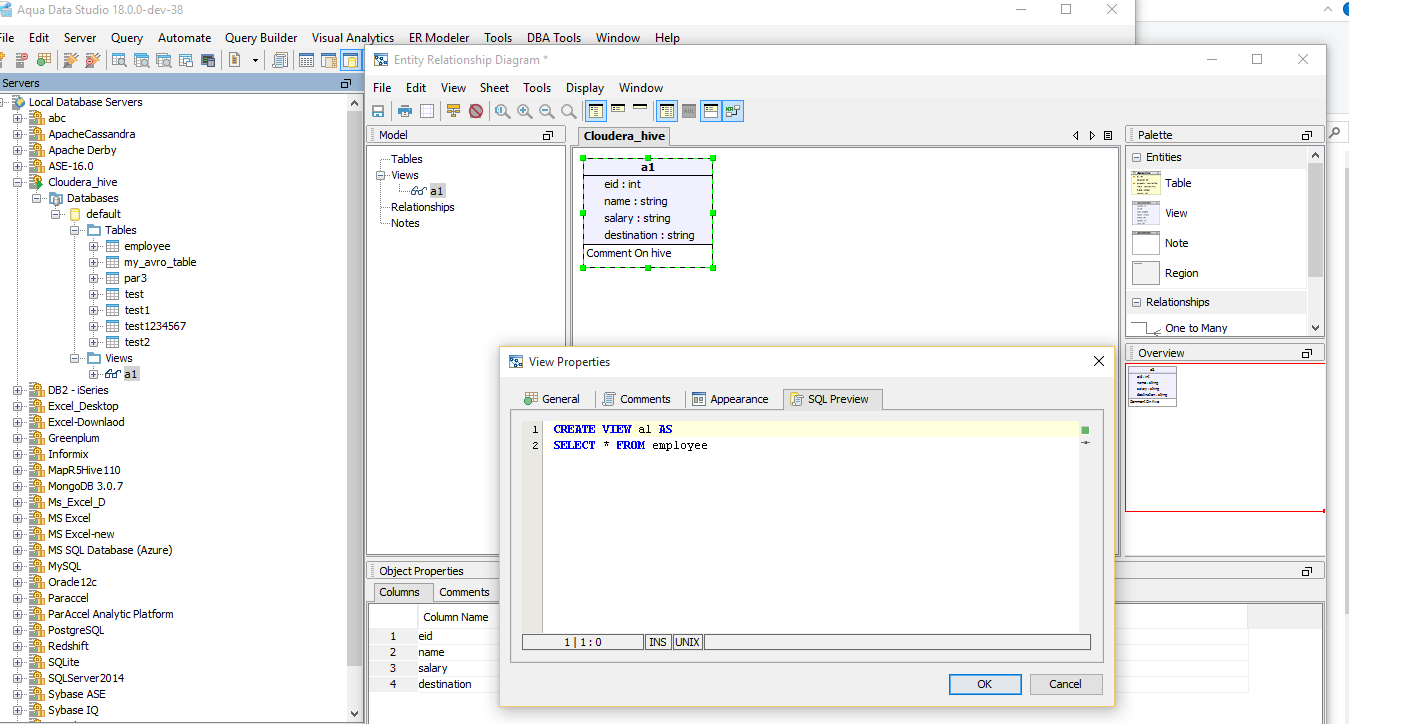The image size is (1412, 724).
Task: Collapse the Views node in Model tree
Action: click(381, 175)
